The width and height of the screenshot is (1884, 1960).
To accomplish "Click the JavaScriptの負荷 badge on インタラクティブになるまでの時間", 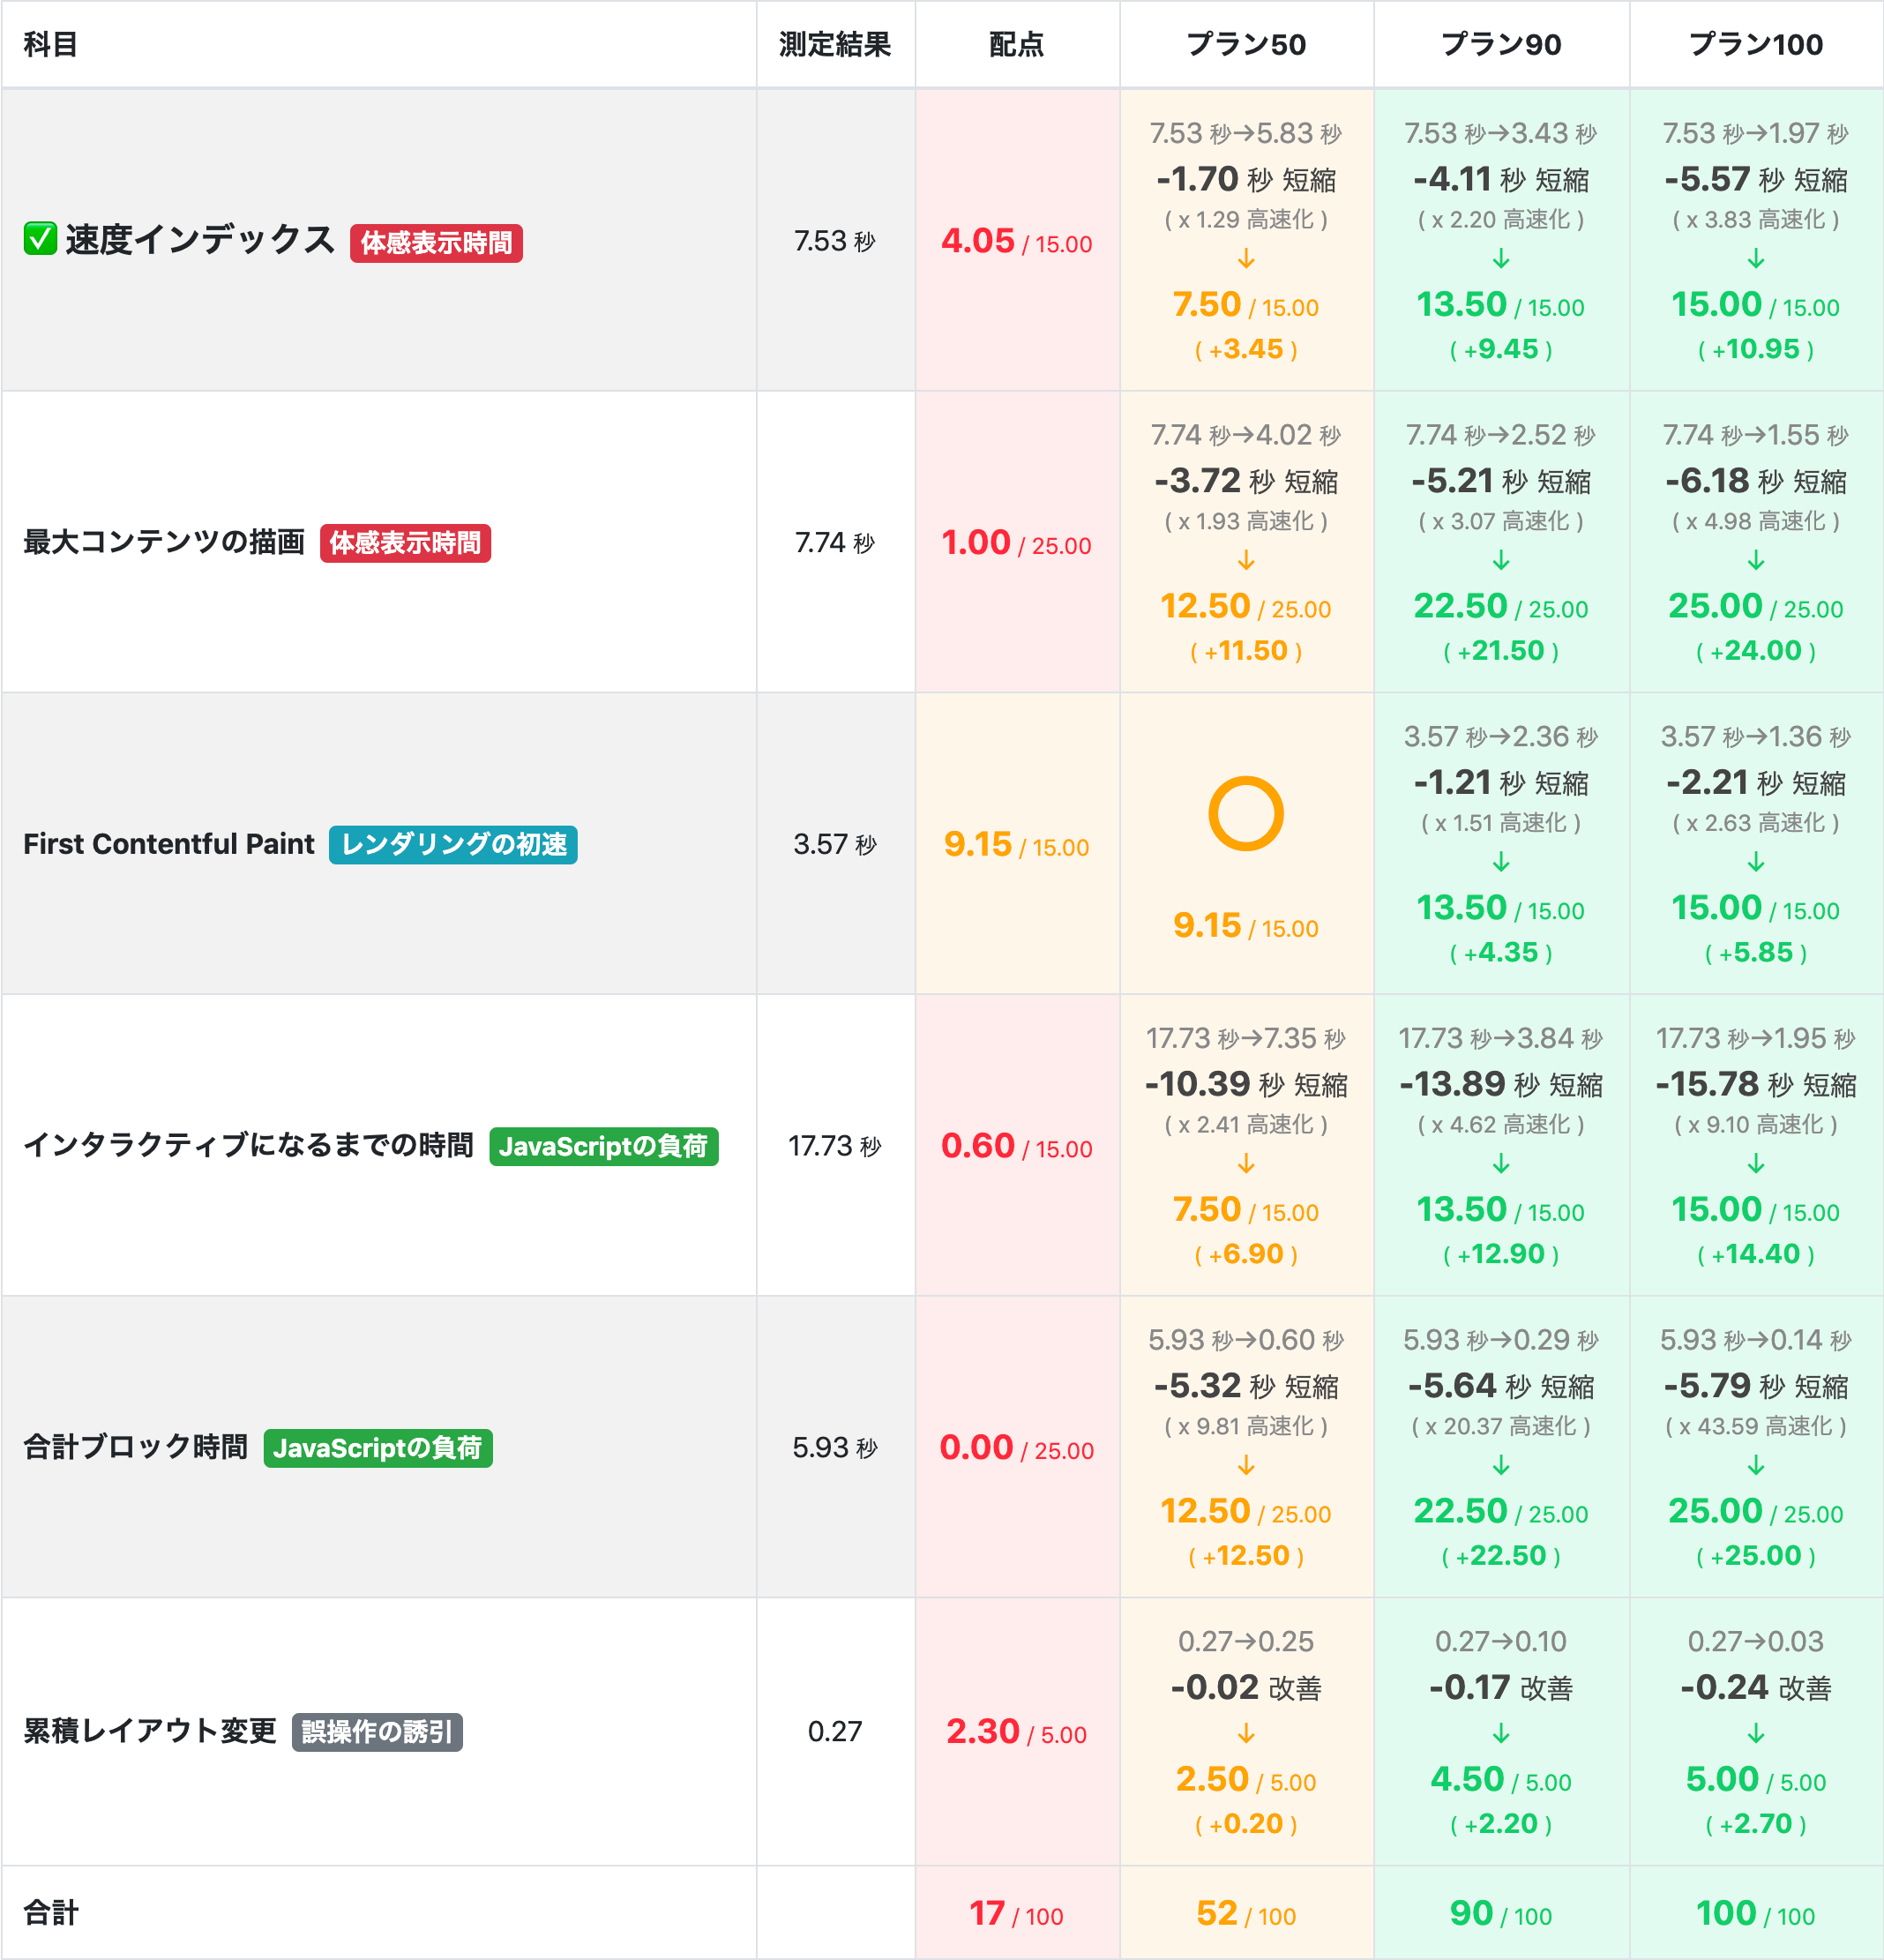I will click(x=605, y=1147).
